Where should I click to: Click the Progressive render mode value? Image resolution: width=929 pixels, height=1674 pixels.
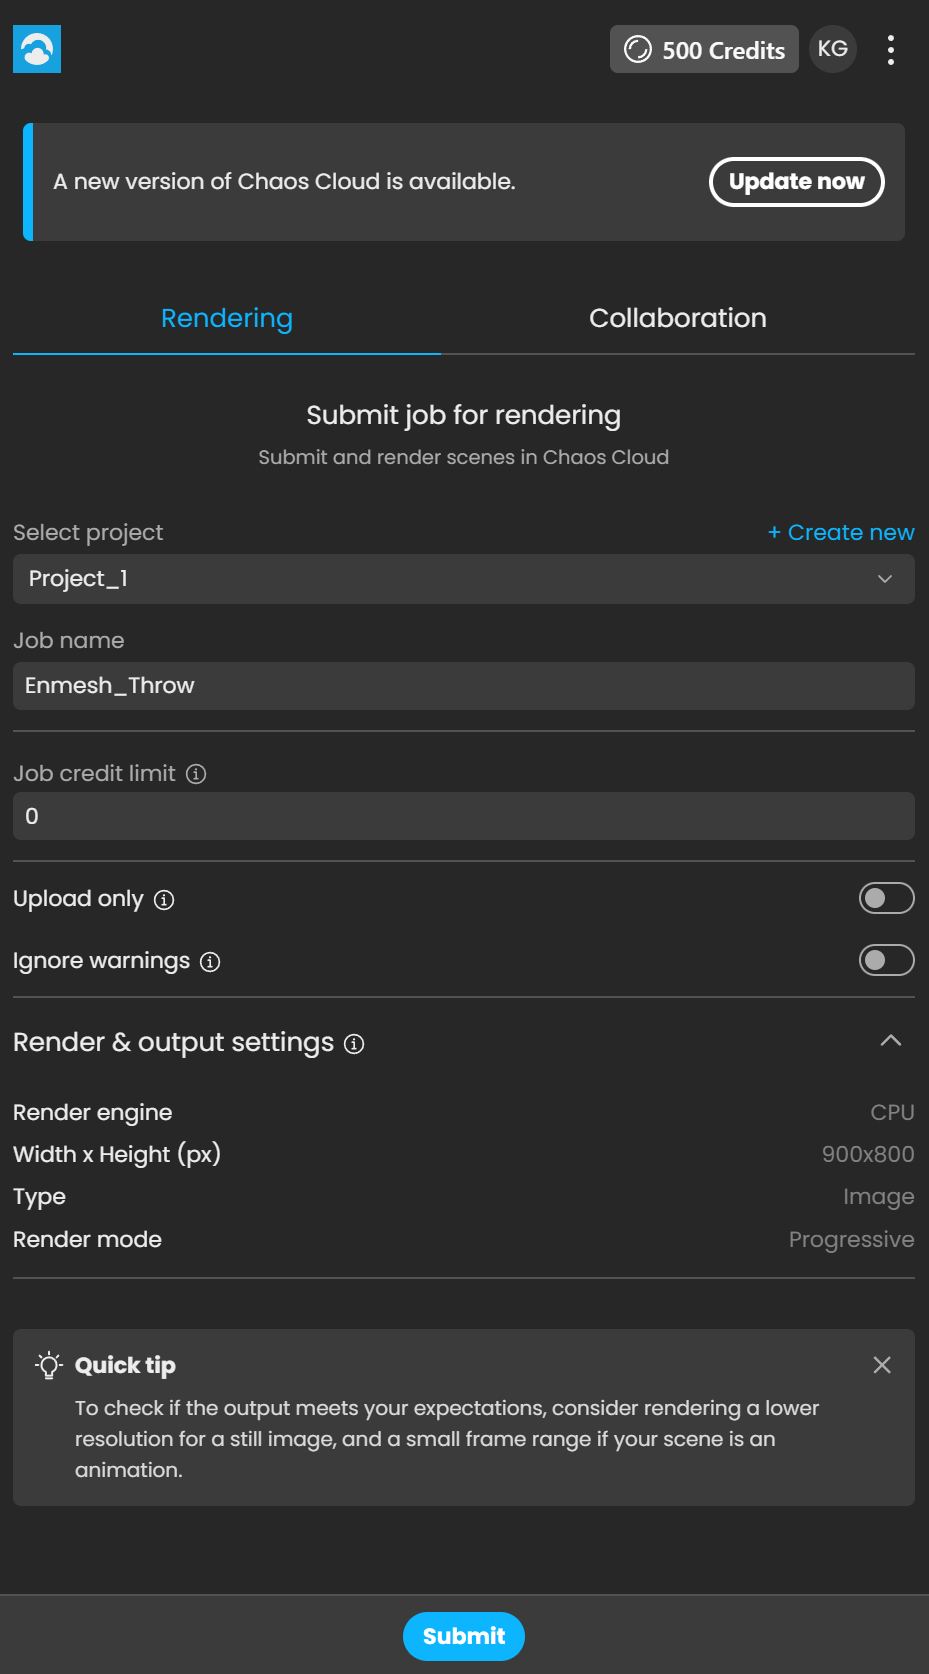(851, 1240)
